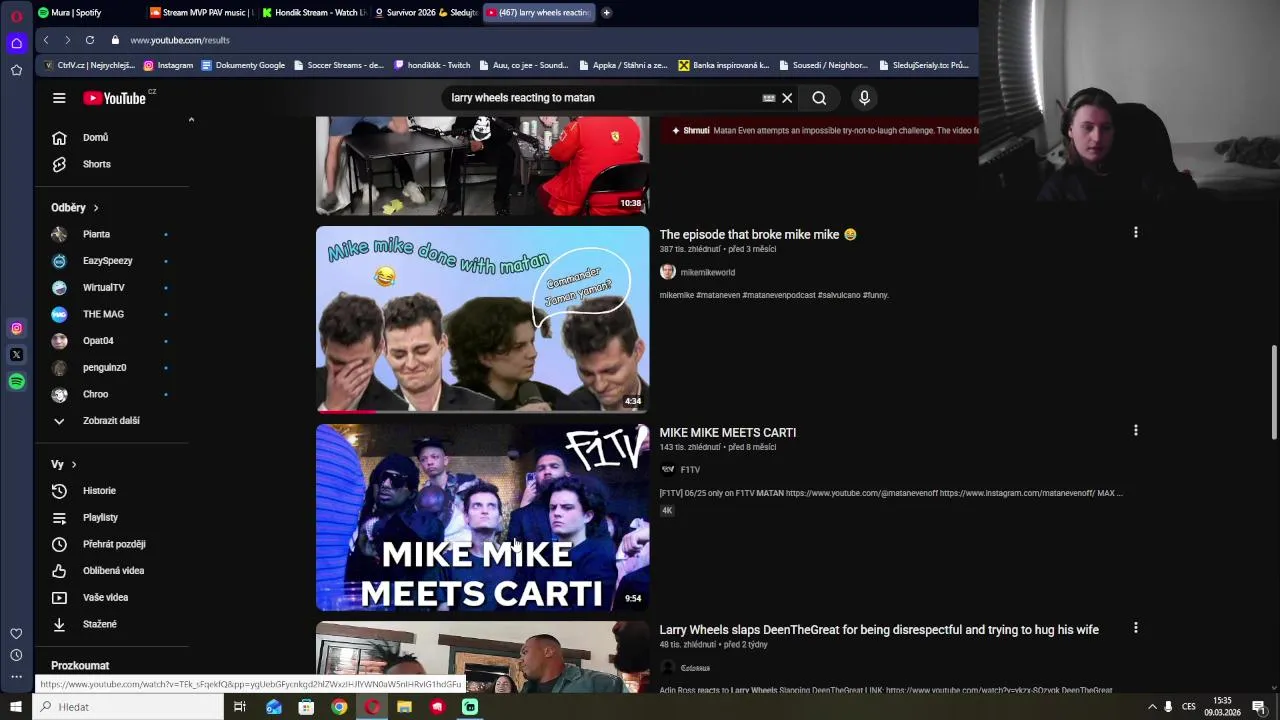Open X (Twitter) icon in Opera sidebar

pos(16,354)
